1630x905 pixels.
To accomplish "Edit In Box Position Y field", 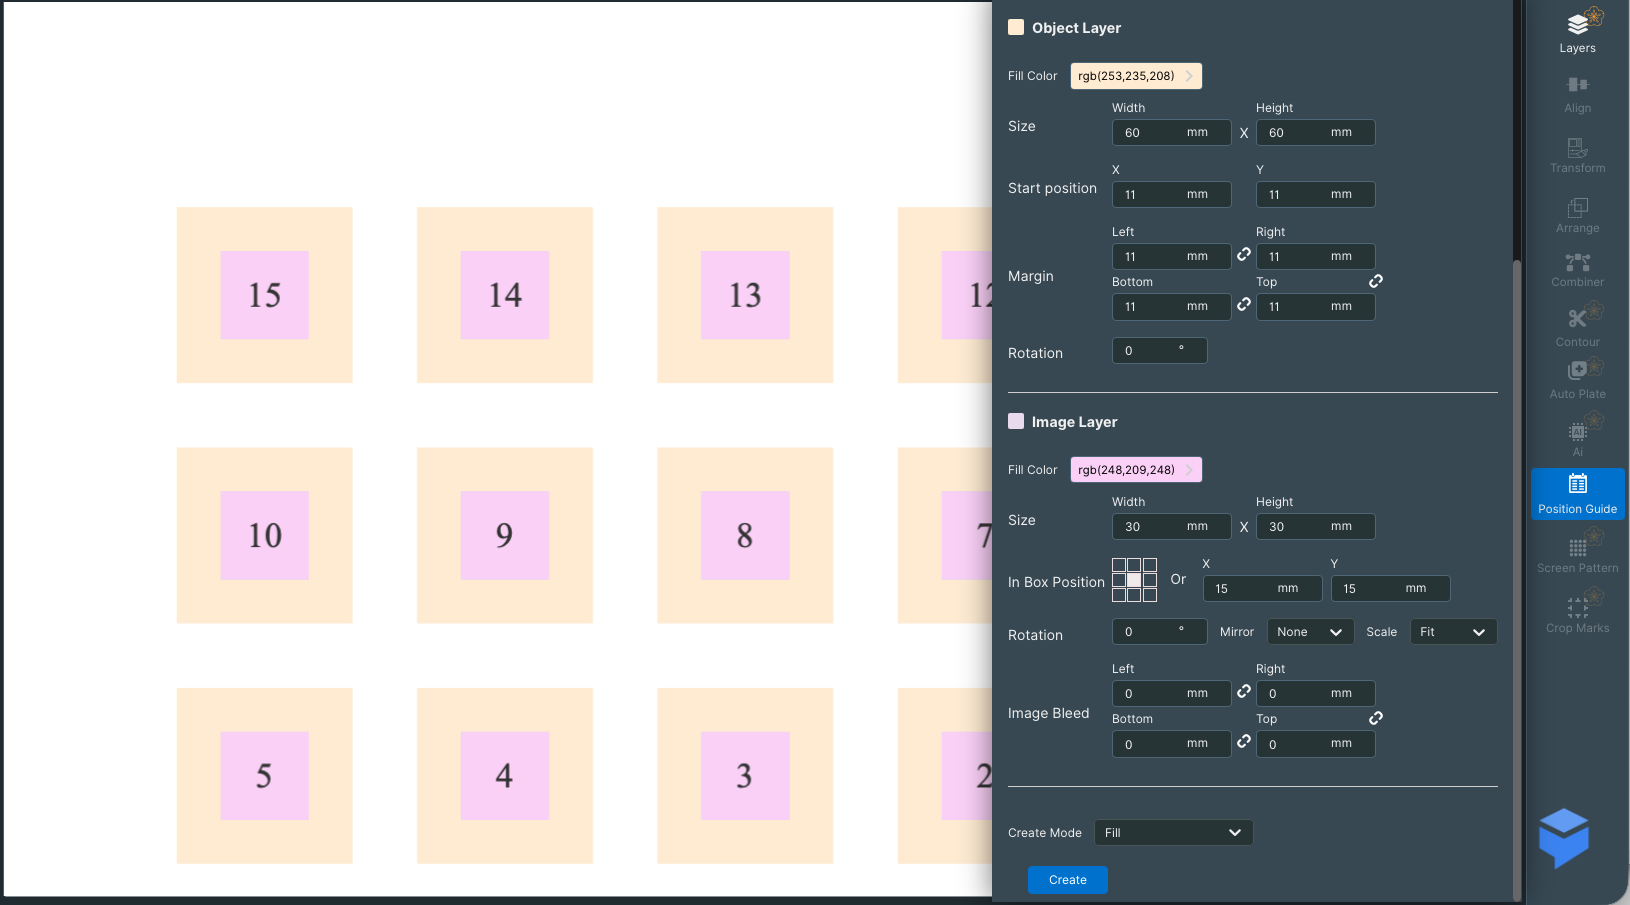I will point(1390,589).
